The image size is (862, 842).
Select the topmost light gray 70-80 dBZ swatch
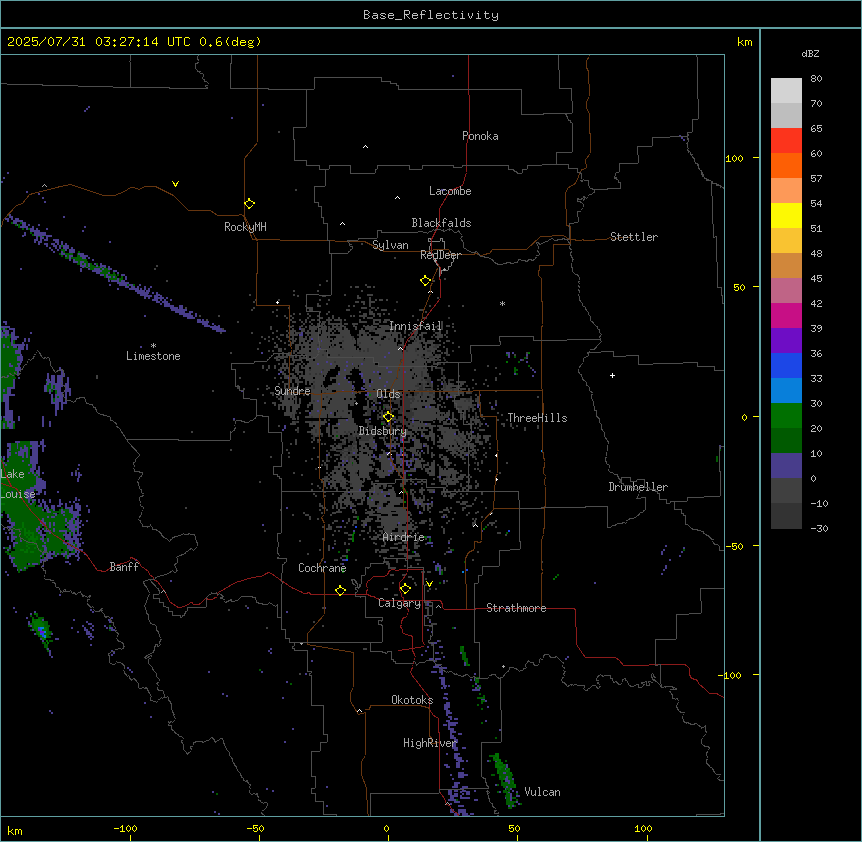(786, 91)
